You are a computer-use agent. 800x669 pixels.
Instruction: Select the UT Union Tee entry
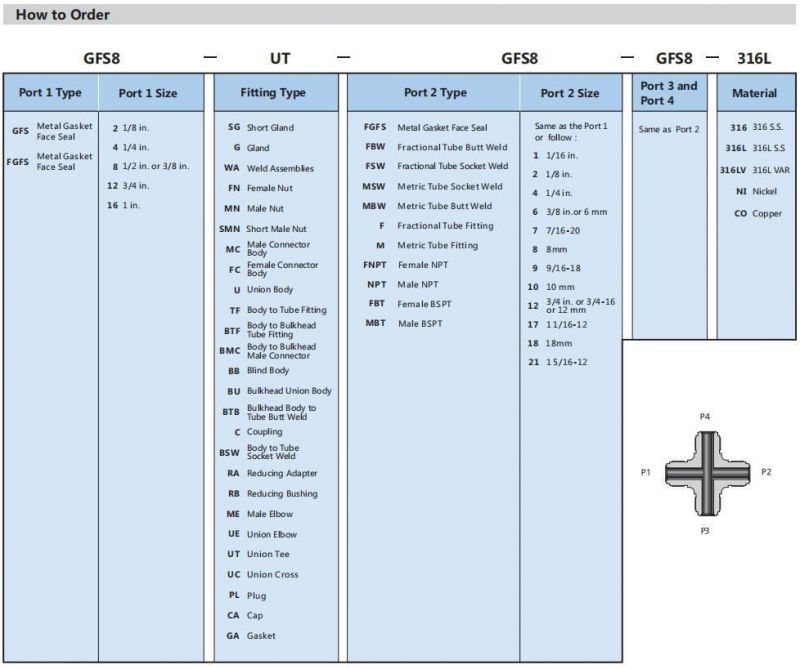point(259,554)
